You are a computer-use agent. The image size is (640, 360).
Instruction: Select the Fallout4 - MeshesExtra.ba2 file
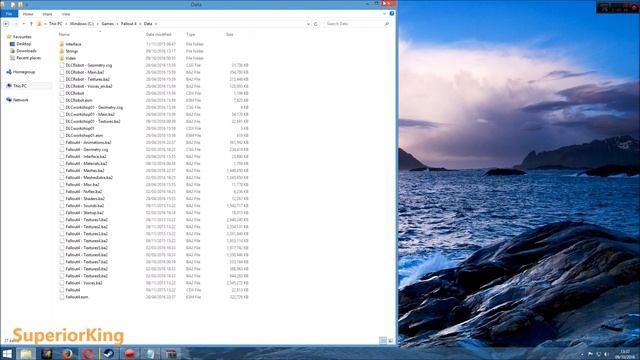point(89,178)
